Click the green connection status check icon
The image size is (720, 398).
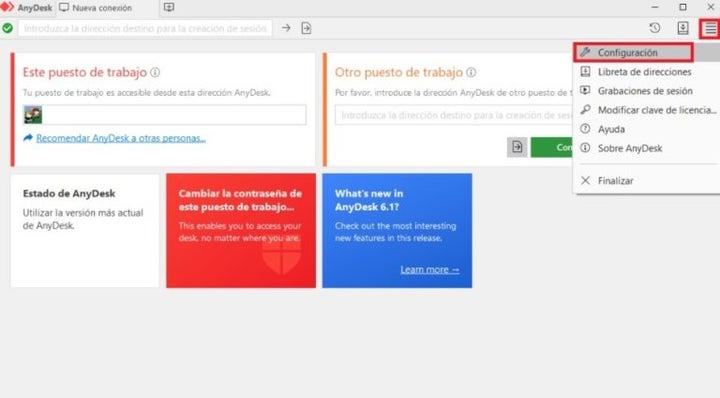[7, 28]
